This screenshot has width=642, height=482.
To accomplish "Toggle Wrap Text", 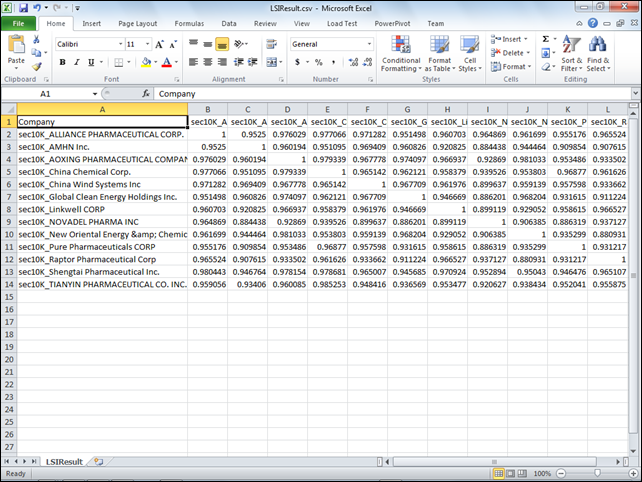I will [271, 44].
